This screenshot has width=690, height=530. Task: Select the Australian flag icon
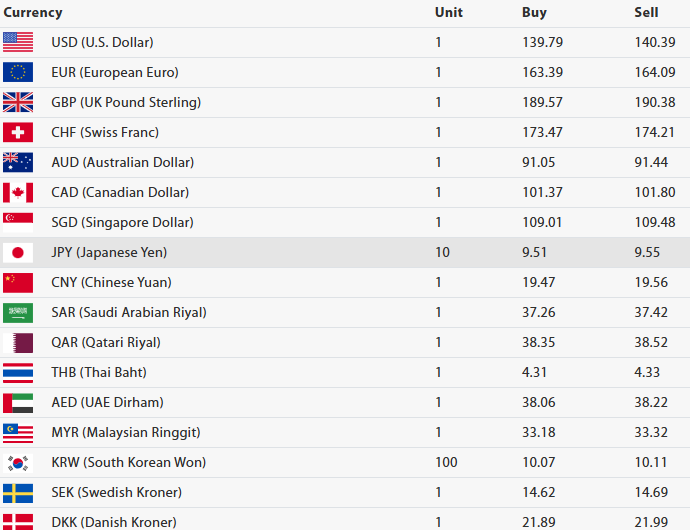[18, 162]
